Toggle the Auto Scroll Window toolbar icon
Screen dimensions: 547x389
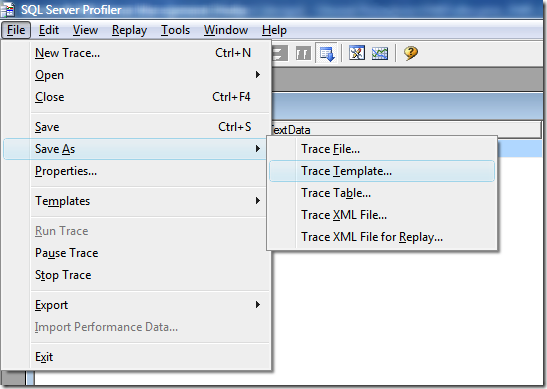pyautogui.click(x=327, y=53)
